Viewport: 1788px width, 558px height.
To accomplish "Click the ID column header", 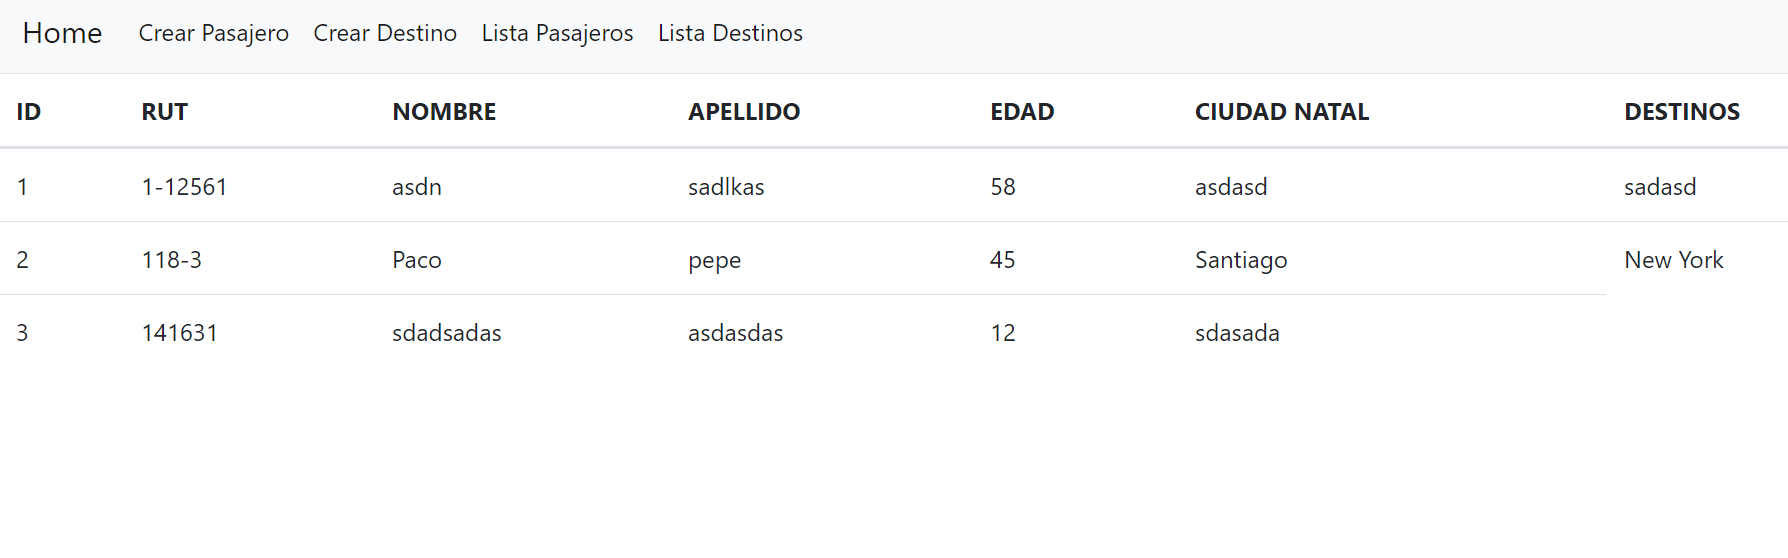I will tap(29, 112).
